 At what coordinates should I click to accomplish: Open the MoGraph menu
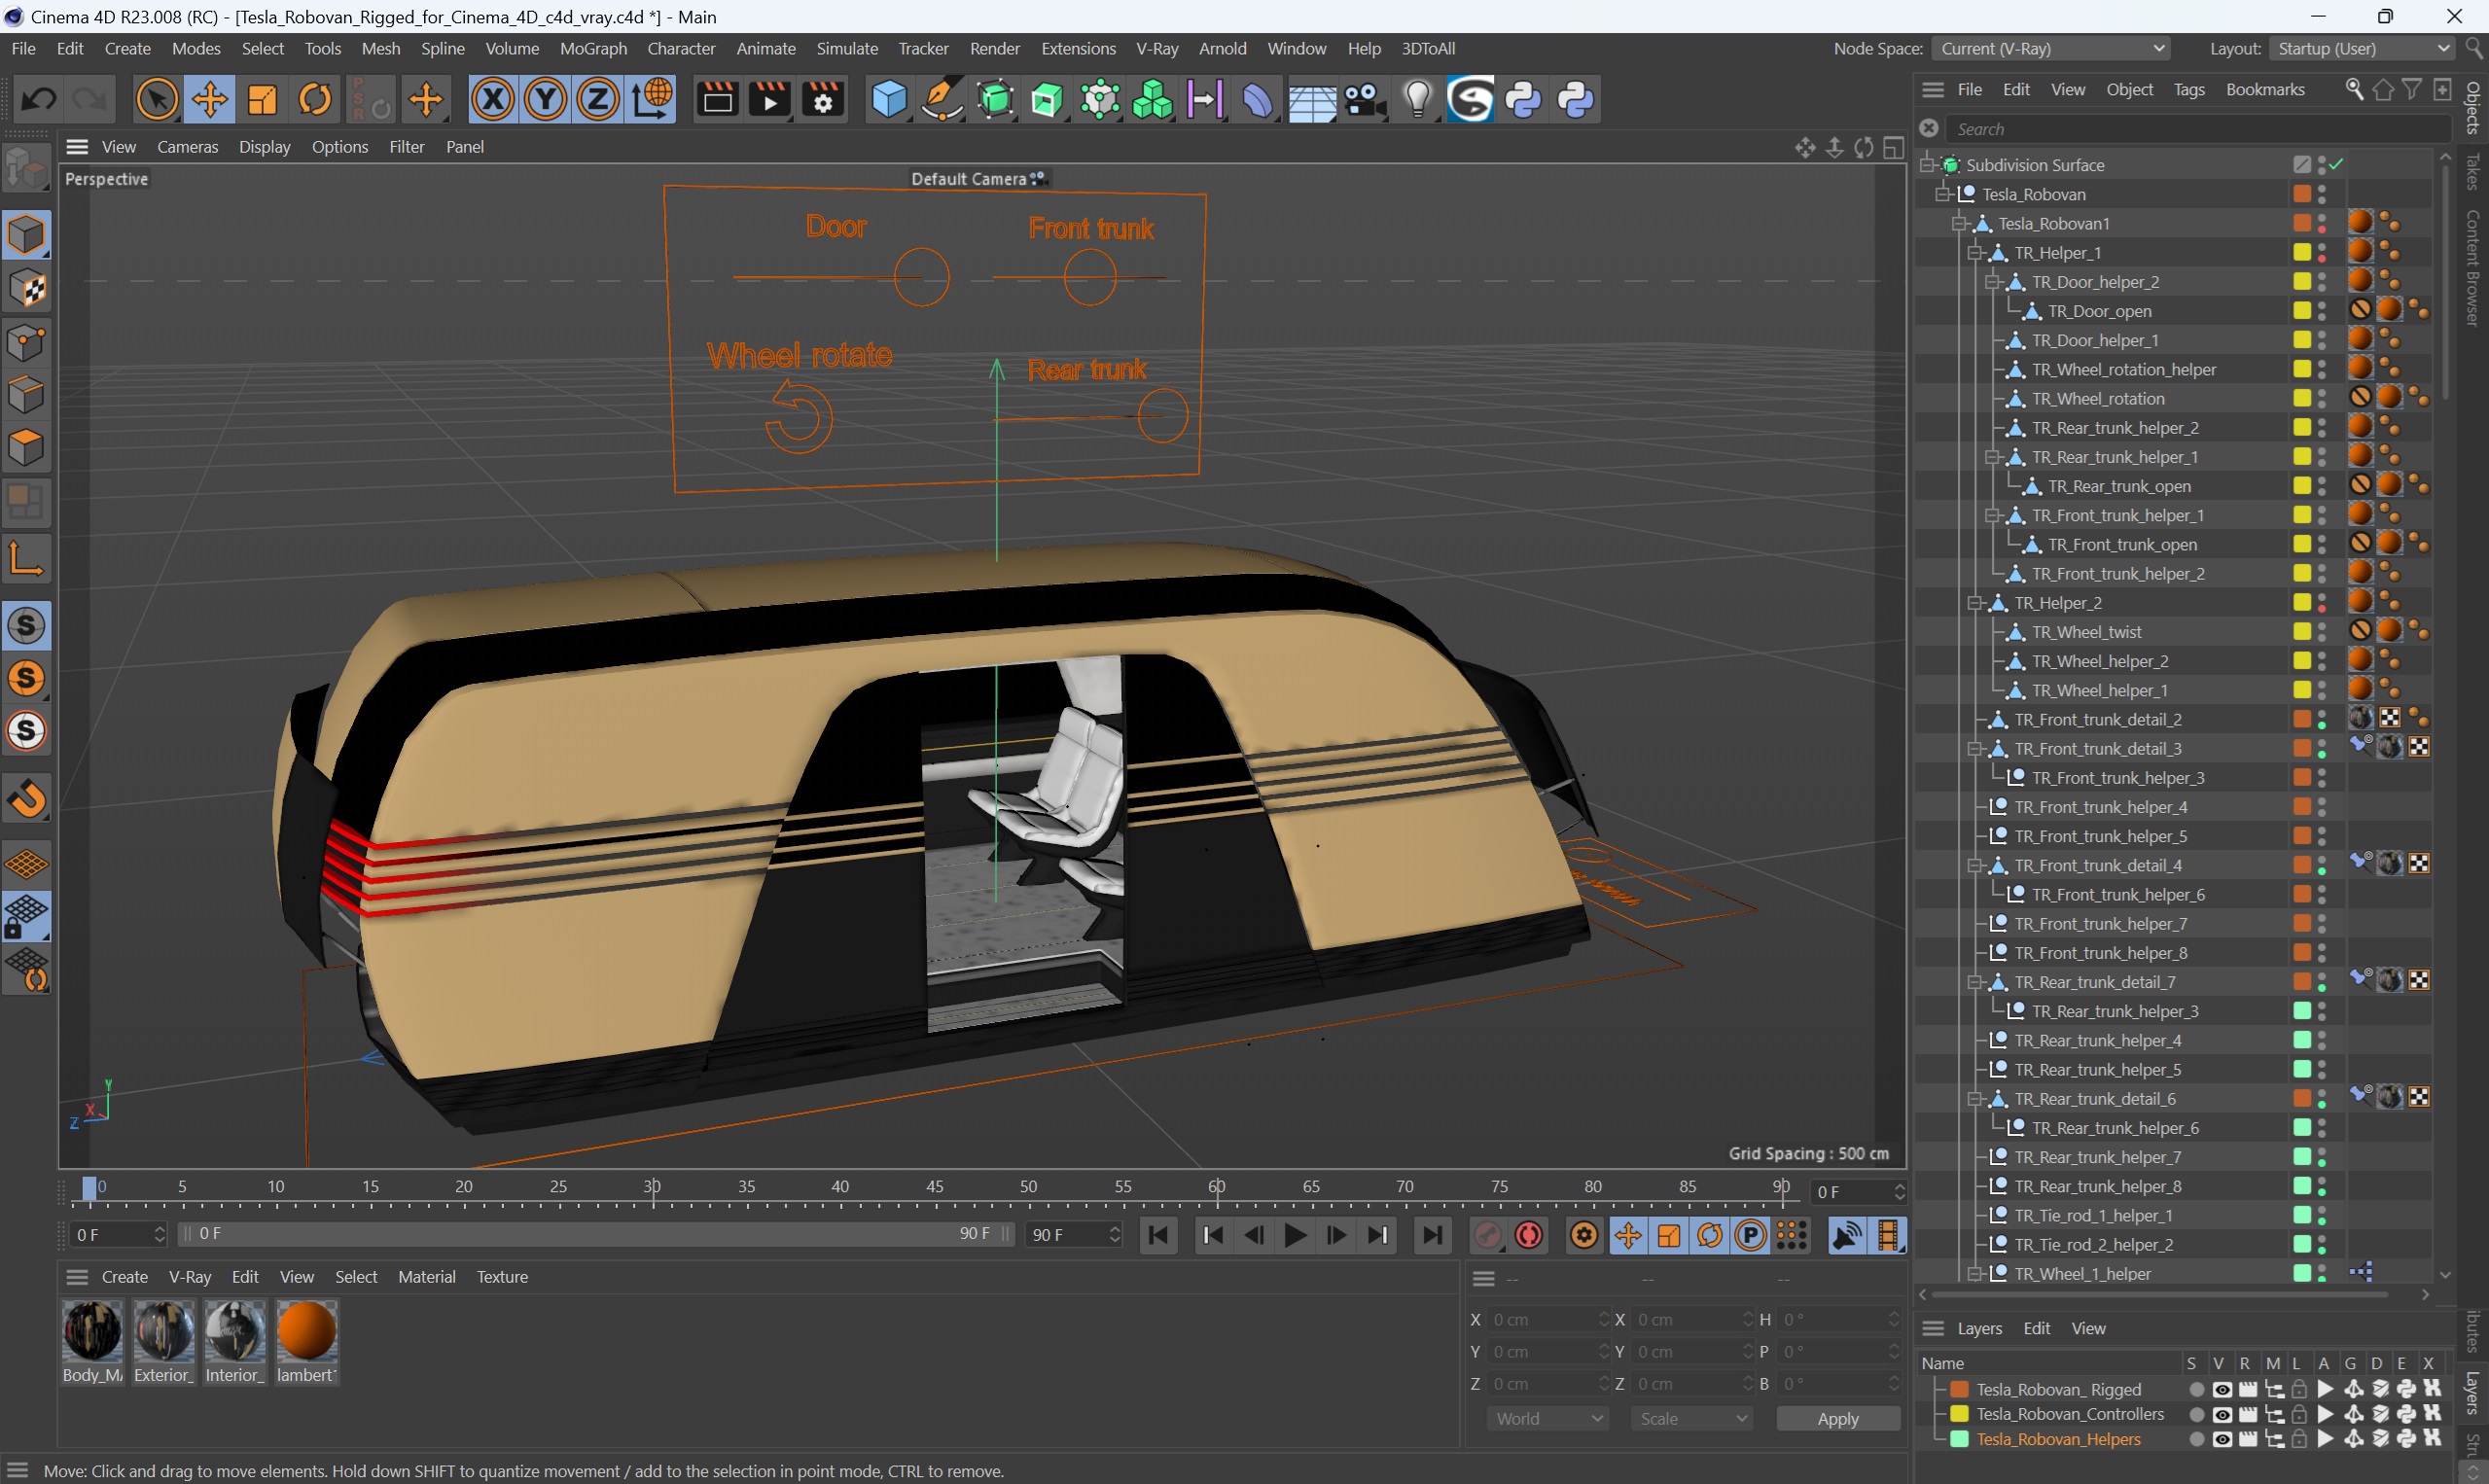tap(593, 48)
